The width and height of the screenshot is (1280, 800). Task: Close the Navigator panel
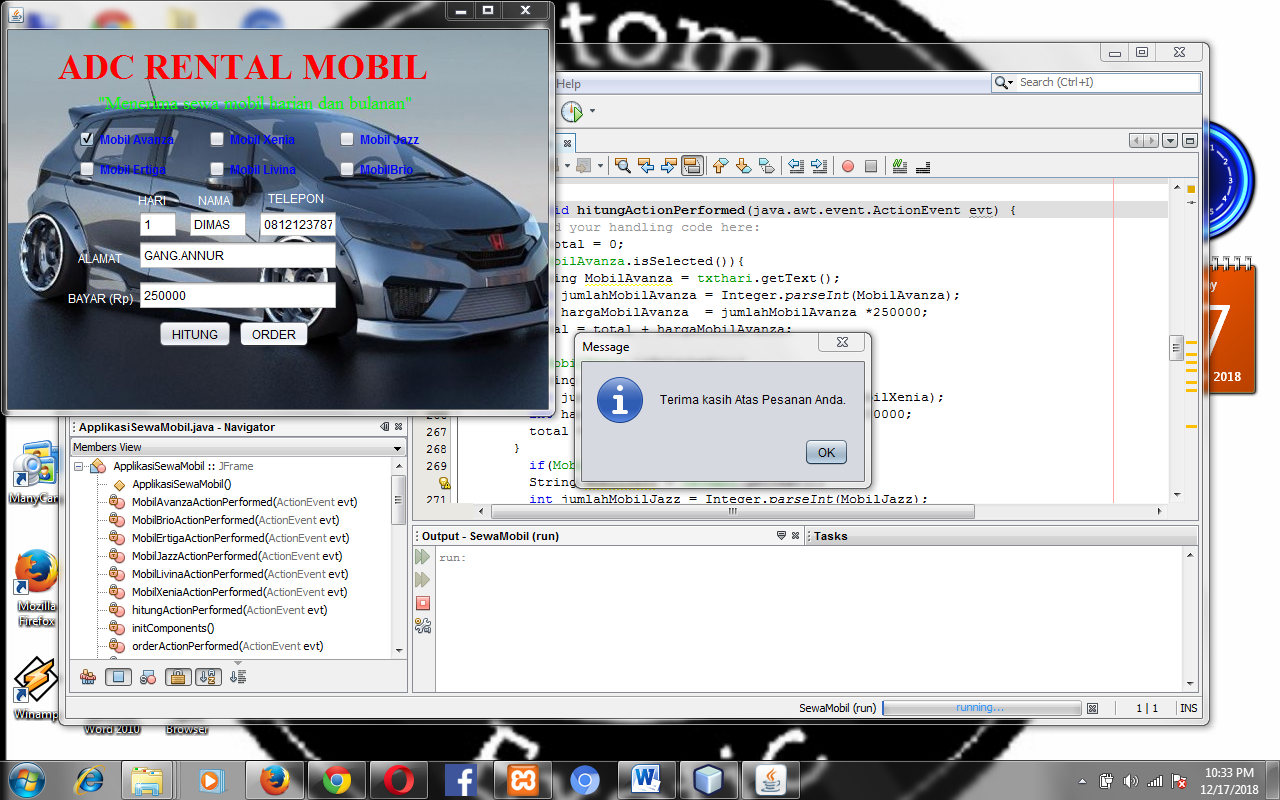(399, 427)
